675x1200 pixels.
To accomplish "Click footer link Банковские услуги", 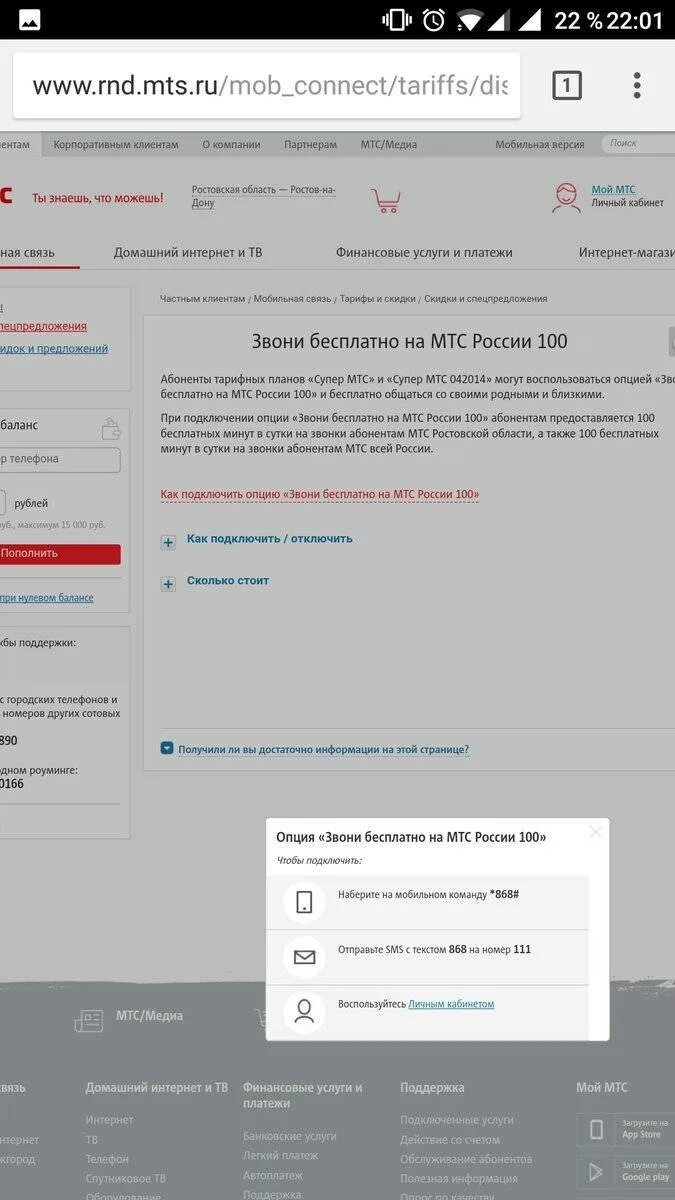I will tap(290, 1136).
